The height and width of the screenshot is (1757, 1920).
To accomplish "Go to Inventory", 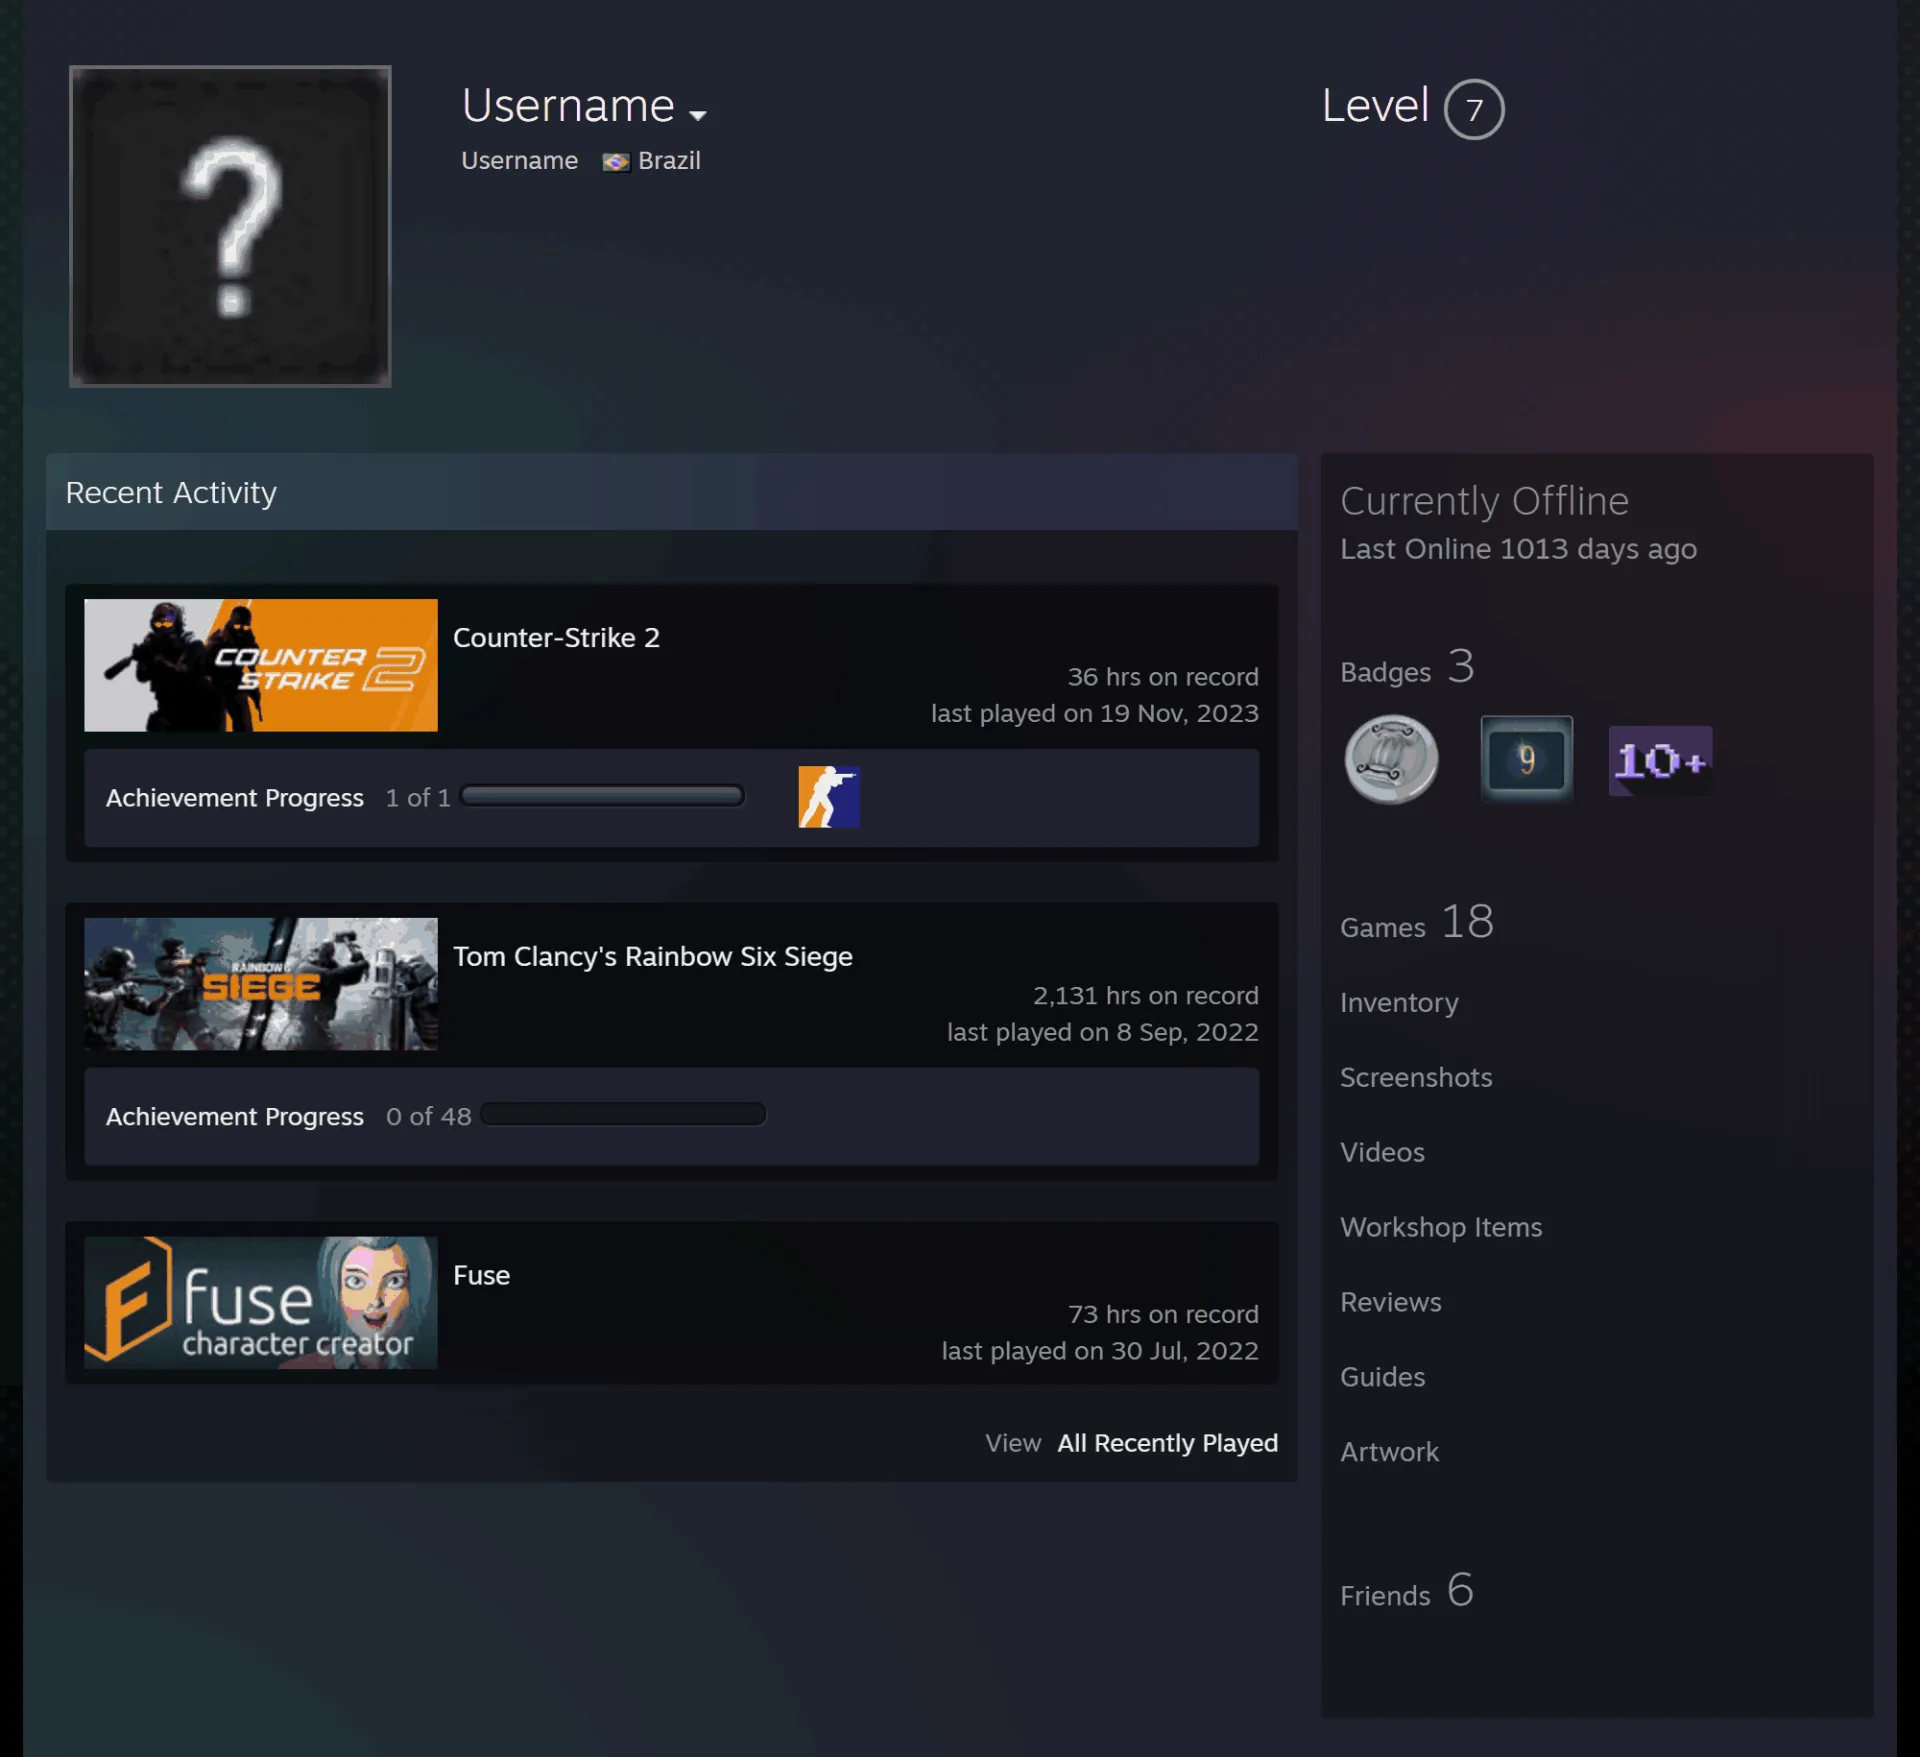I will 1399,1002.
